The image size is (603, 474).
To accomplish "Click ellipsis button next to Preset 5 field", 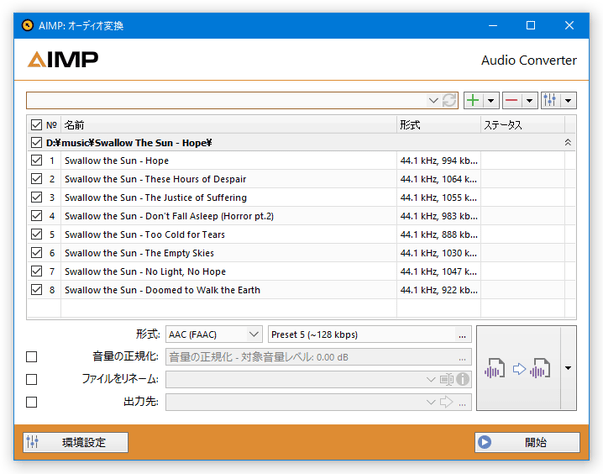I will 462,334.
